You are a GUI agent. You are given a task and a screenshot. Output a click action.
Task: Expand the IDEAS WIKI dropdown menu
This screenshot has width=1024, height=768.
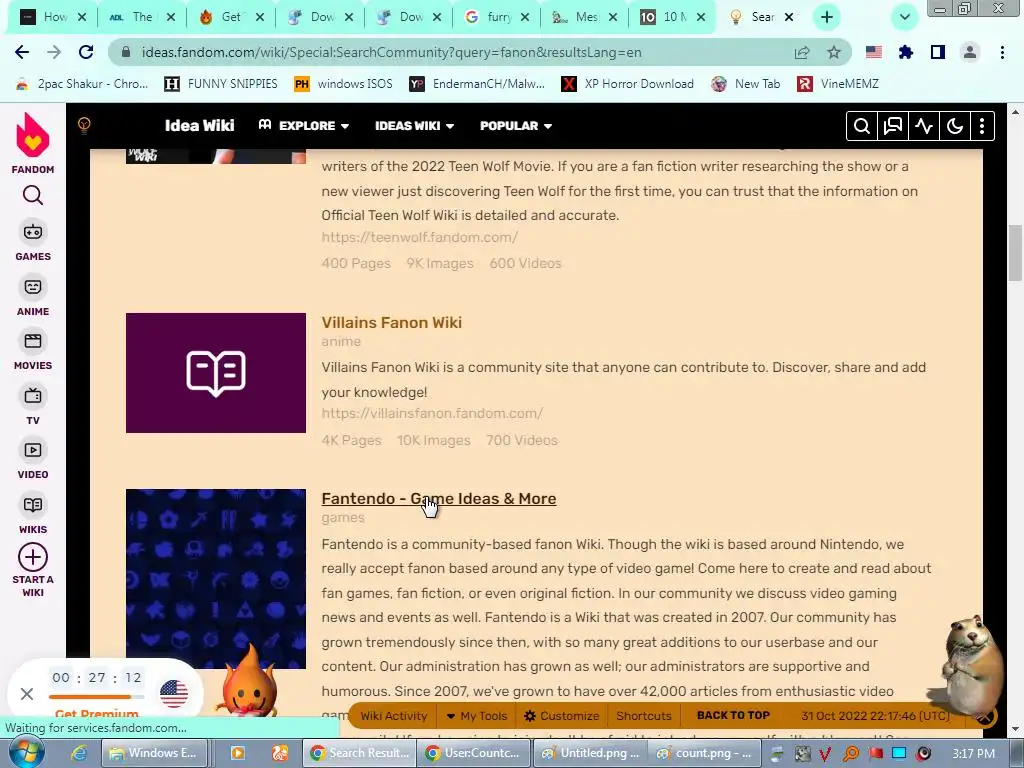pyautogui.click(x=415, y=125)
